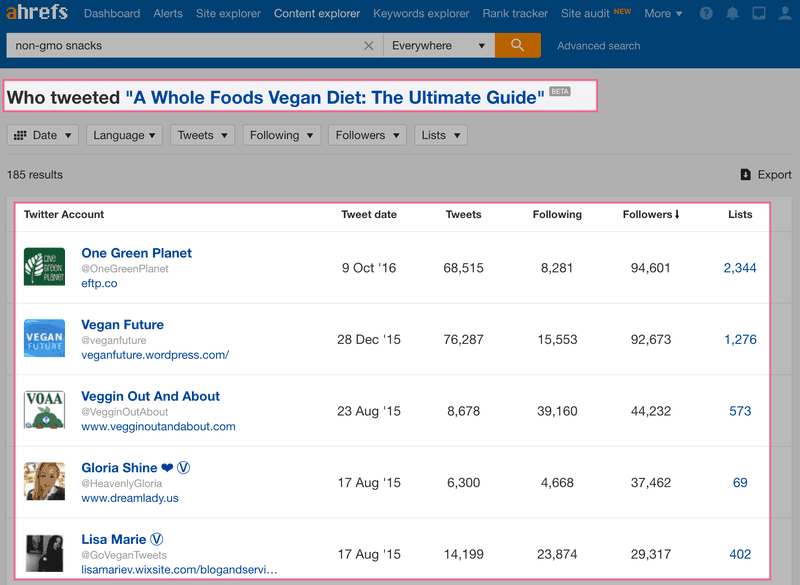
Task: Sort by Followers column header
Action: pos(651,214)
